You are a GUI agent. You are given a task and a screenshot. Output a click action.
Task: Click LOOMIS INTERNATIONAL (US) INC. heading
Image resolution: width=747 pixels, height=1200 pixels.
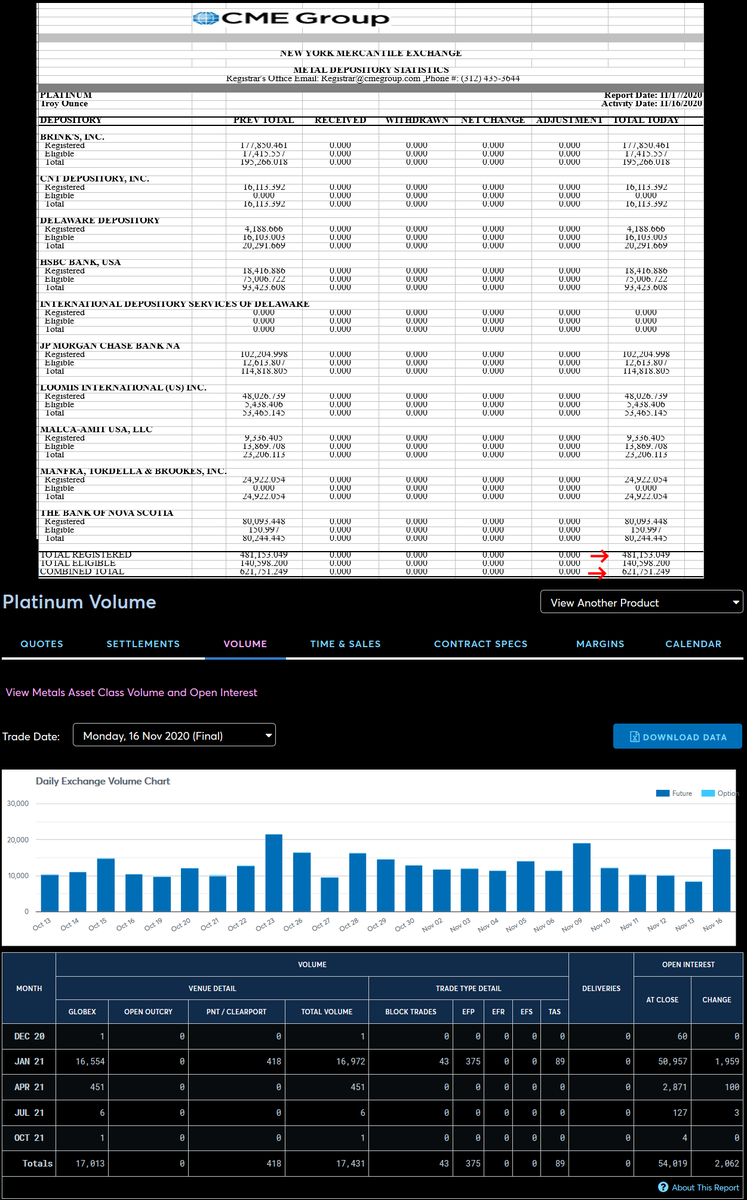pyautogui.click(x=123, y=387)
